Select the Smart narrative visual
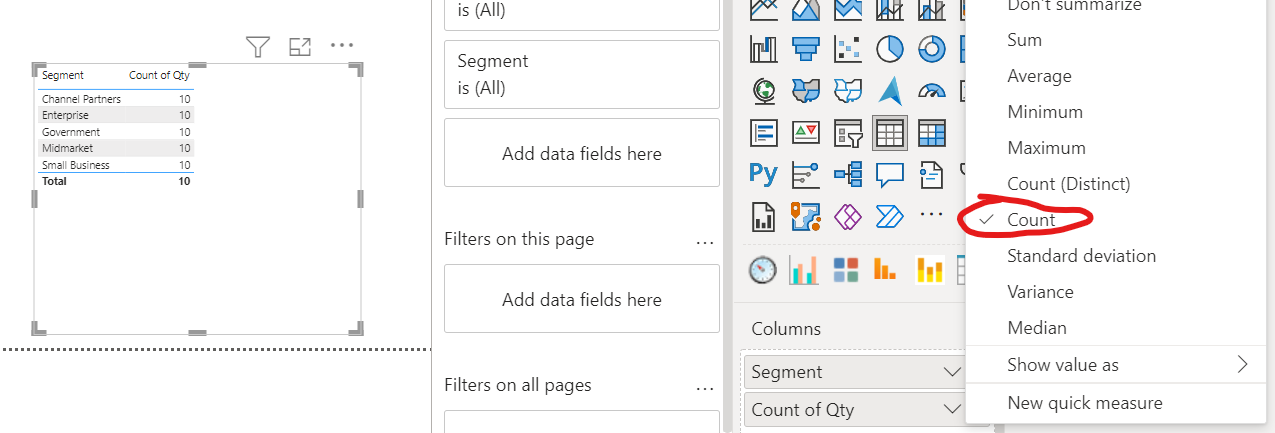The height and width of the screenshot is (433, 1275). [932, 174]
